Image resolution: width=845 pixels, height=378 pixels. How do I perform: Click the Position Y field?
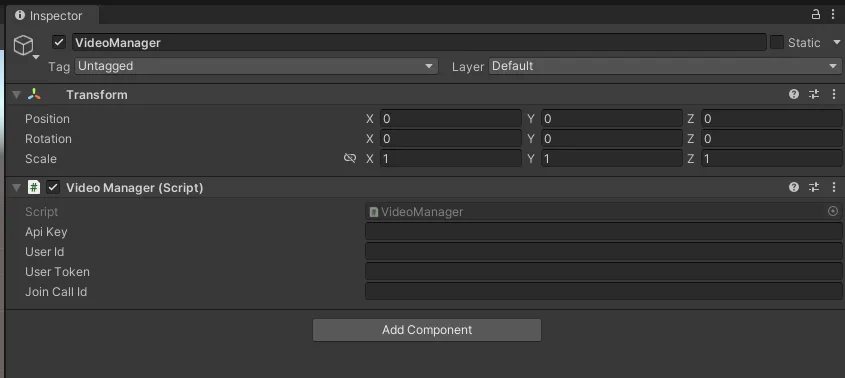tap(612, 119)
